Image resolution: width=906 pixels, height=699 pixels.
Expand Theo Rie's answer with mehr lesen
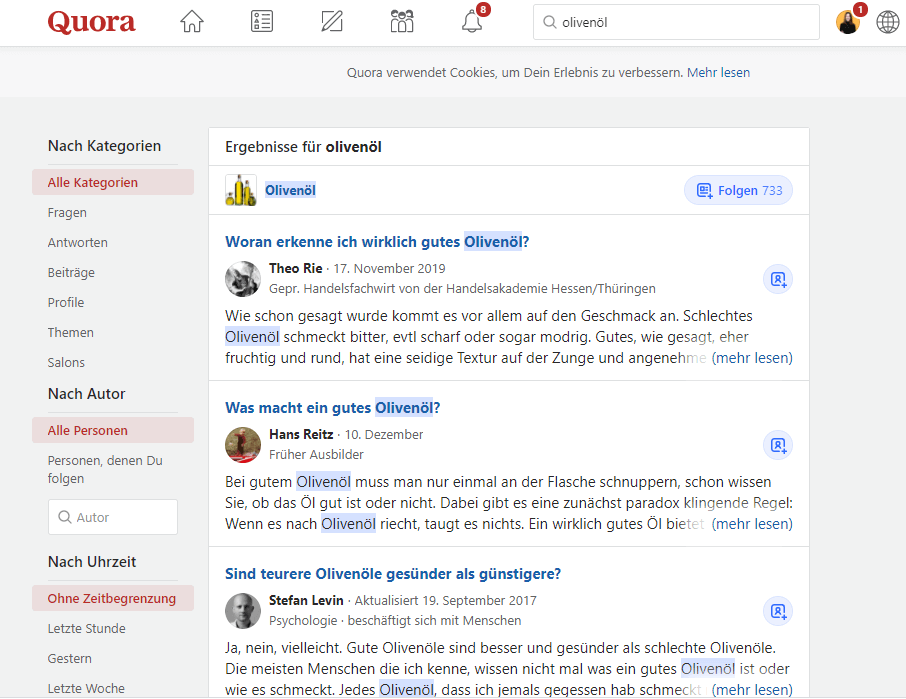point(752,357)
